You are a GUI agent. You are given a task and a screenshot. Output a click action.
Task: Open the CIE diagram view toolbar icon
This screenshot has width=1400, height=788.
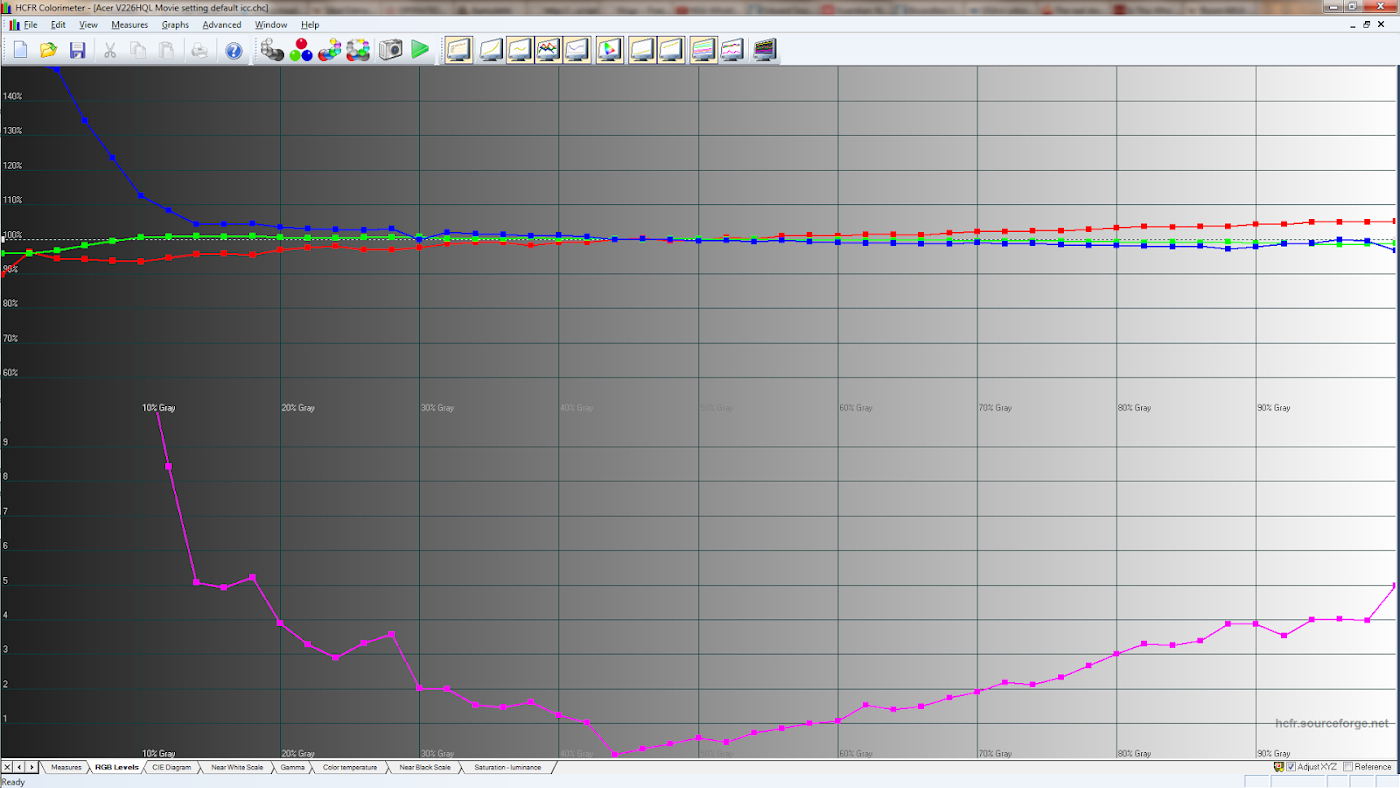[x=610, y=49]
